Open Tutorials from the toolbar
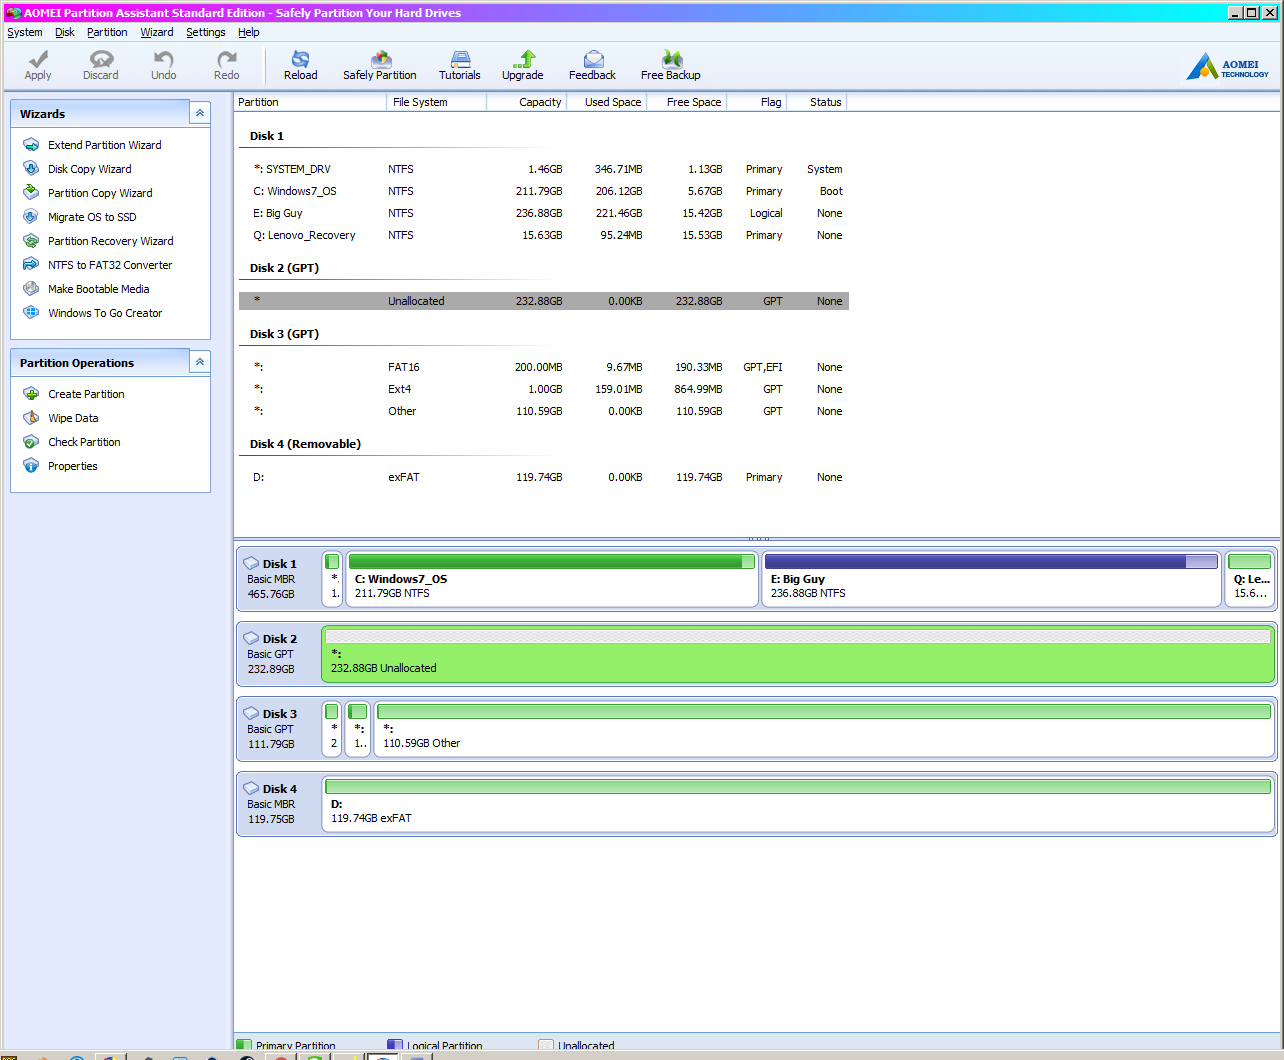This screenshot has width=1284, height=1060. pos(460,60)
